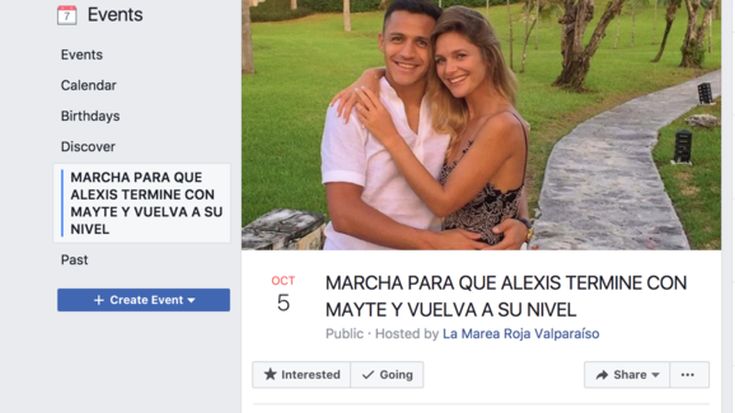Click the Events header title

click(115, 15)
